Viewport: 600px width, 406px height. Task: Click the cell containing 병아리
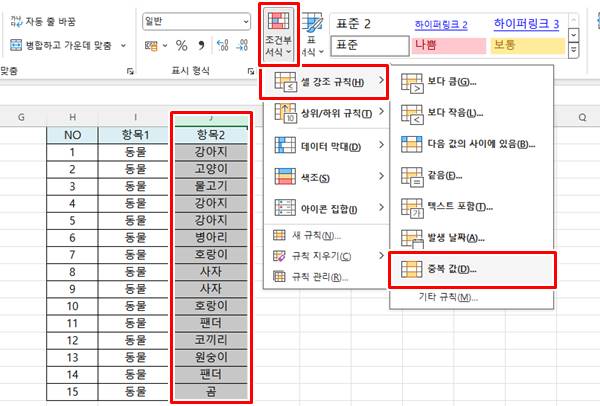(x=211, y=237)
